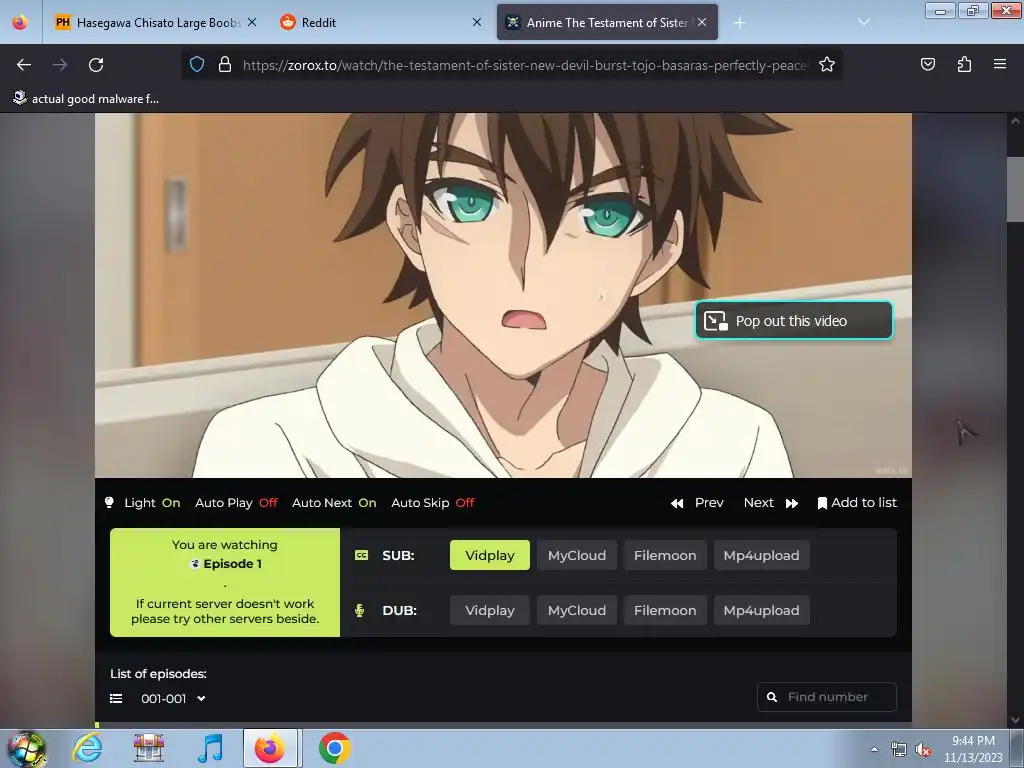Bookmark this page with the star icon
This screenshot has height=768, width=1024.
coord(827,65)
